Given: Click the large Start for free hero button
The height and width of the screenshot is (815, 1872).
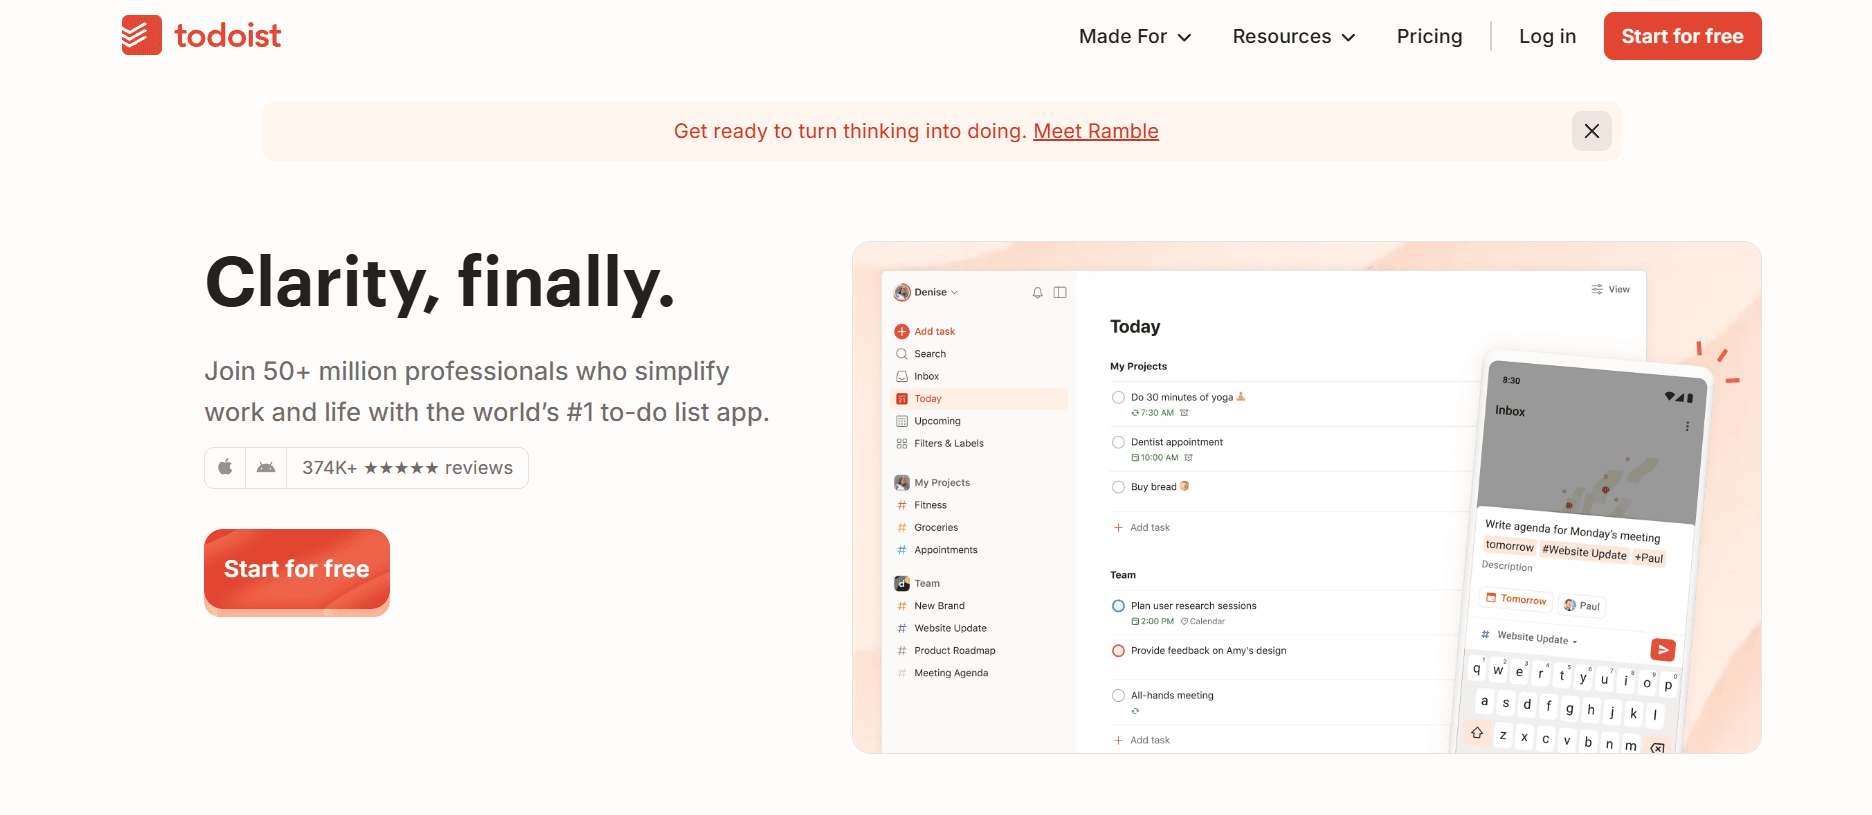Looking at the screenshot, I should pyautogui.click(x=297, y=569).
